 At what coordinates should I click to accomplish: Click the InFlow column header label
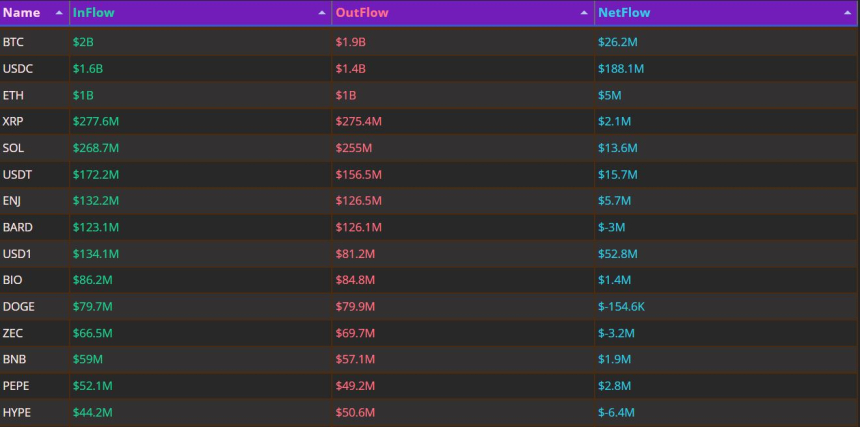pyautogui.click(x=93, y=13)
